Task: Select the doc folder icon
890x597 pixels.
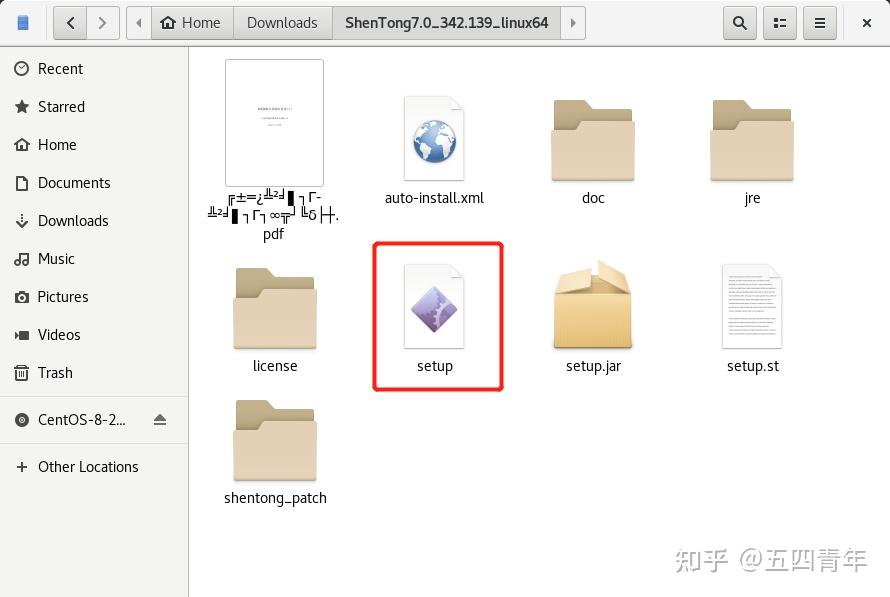Action: click(593, 140)
